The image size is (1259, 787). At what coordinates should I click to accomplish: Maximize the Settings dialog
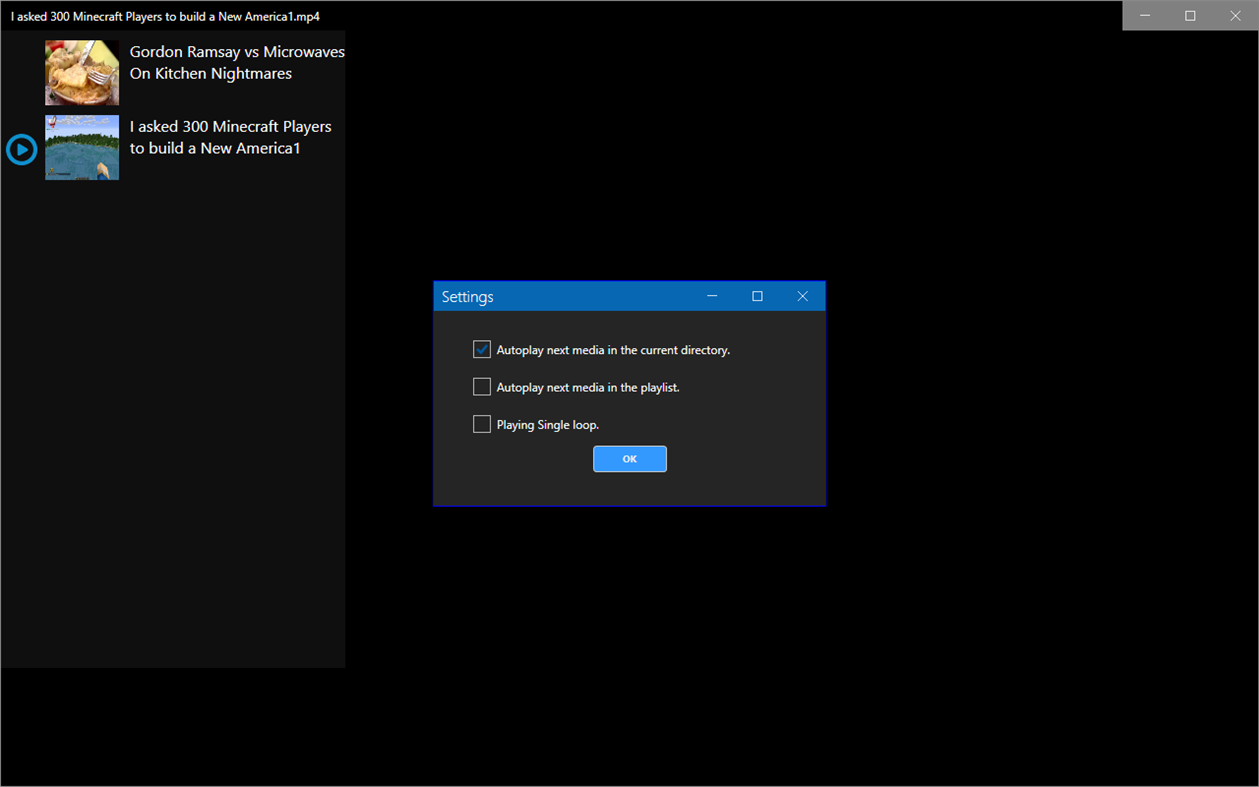tap(757, 296)
